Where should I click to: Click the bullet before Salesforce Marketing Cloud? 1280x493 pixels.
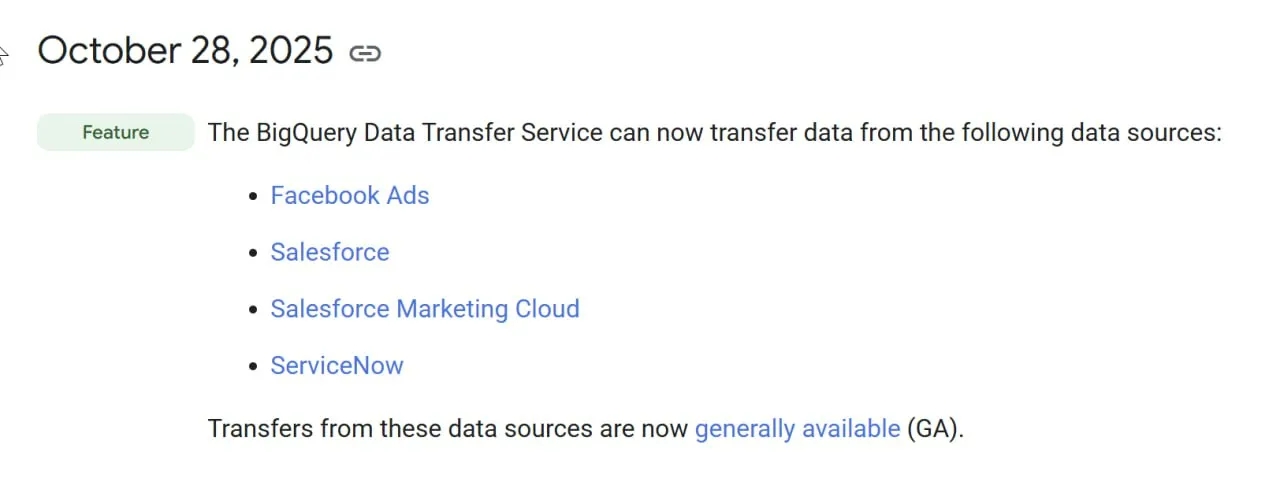click(x=253, y=310)
